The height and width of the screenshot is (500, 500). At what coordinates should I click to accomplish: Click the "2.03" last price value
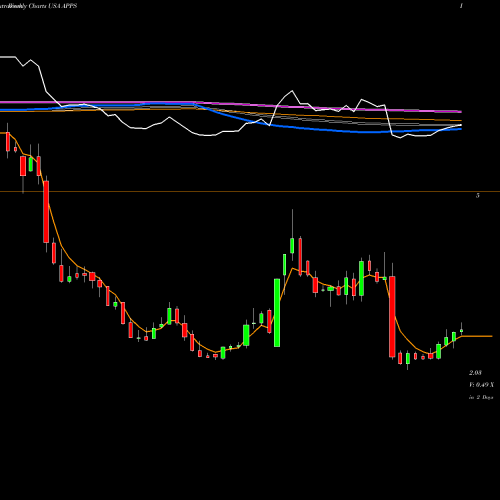(x=475, y=373)
